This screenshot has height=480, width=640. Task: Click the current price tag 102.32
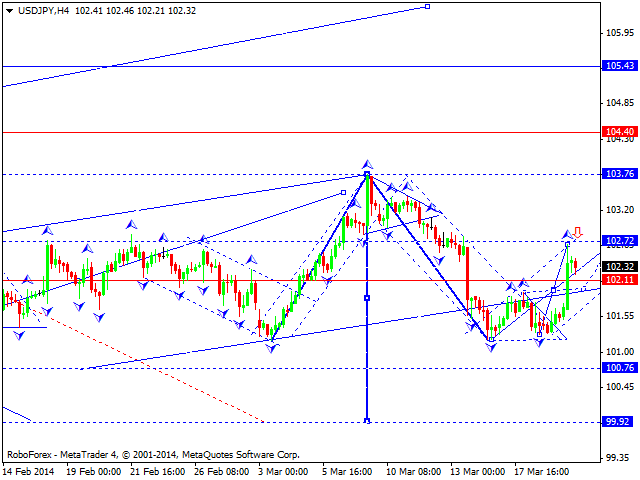tap(620, 267)
